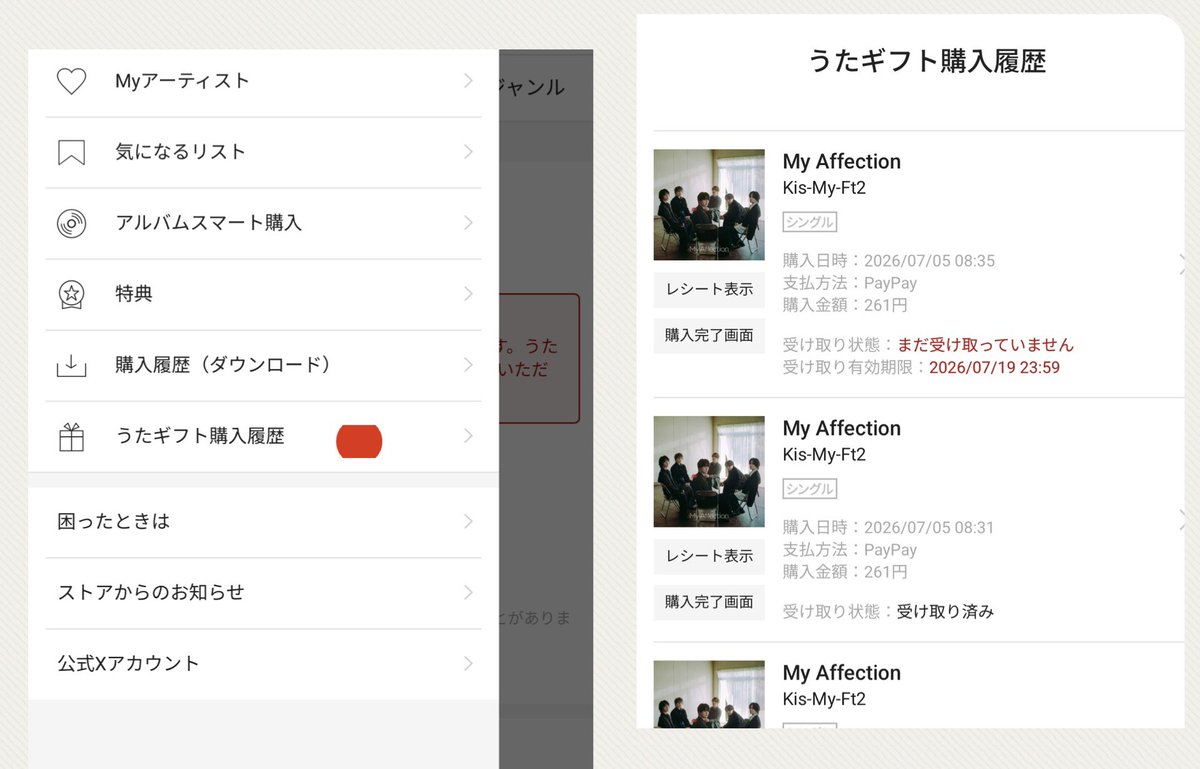This screenshot has width=1200, height=769.
Task: Click 購入完了画面 for the 08:31 purchase
Action: coord(709,603)
